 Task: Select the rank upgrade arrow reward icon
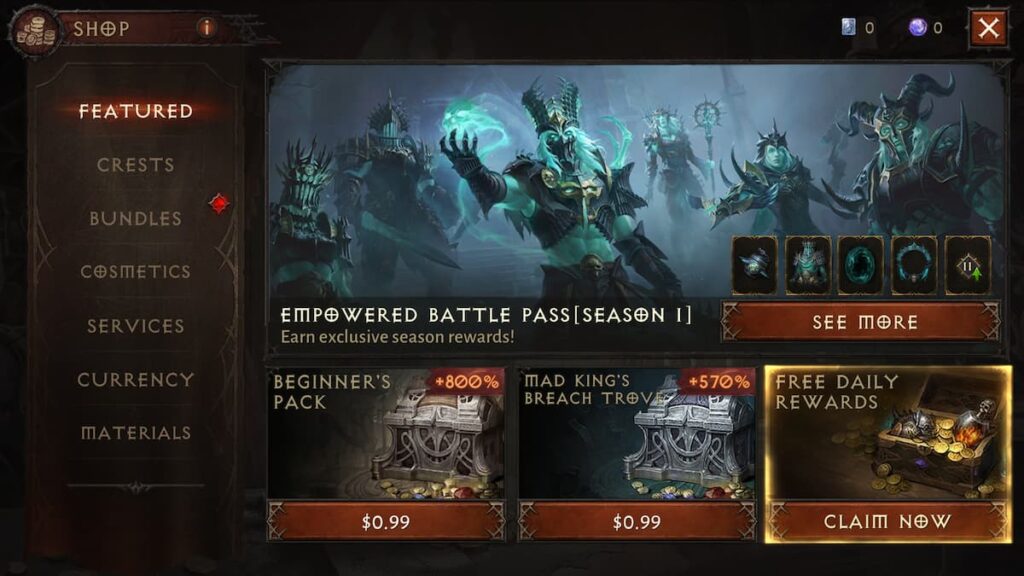point(968,265)
